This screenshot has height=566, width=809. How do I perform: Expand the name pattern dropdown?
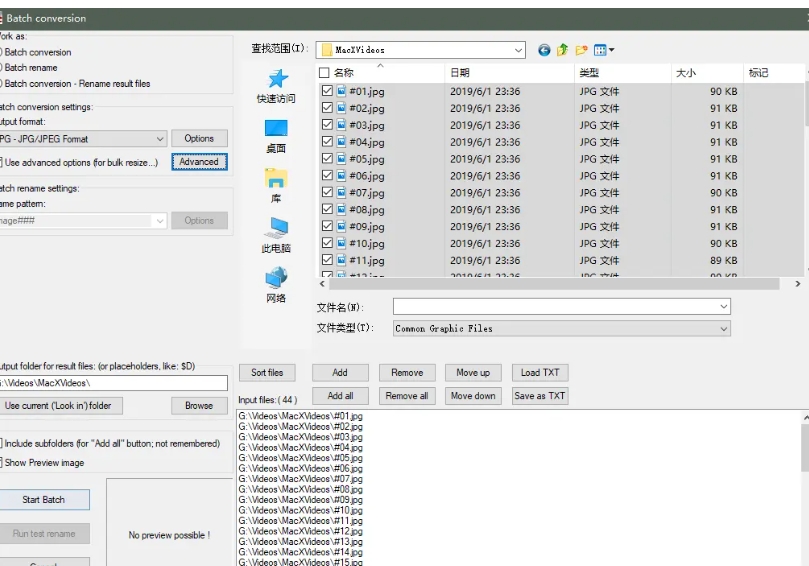coord(160,221)
